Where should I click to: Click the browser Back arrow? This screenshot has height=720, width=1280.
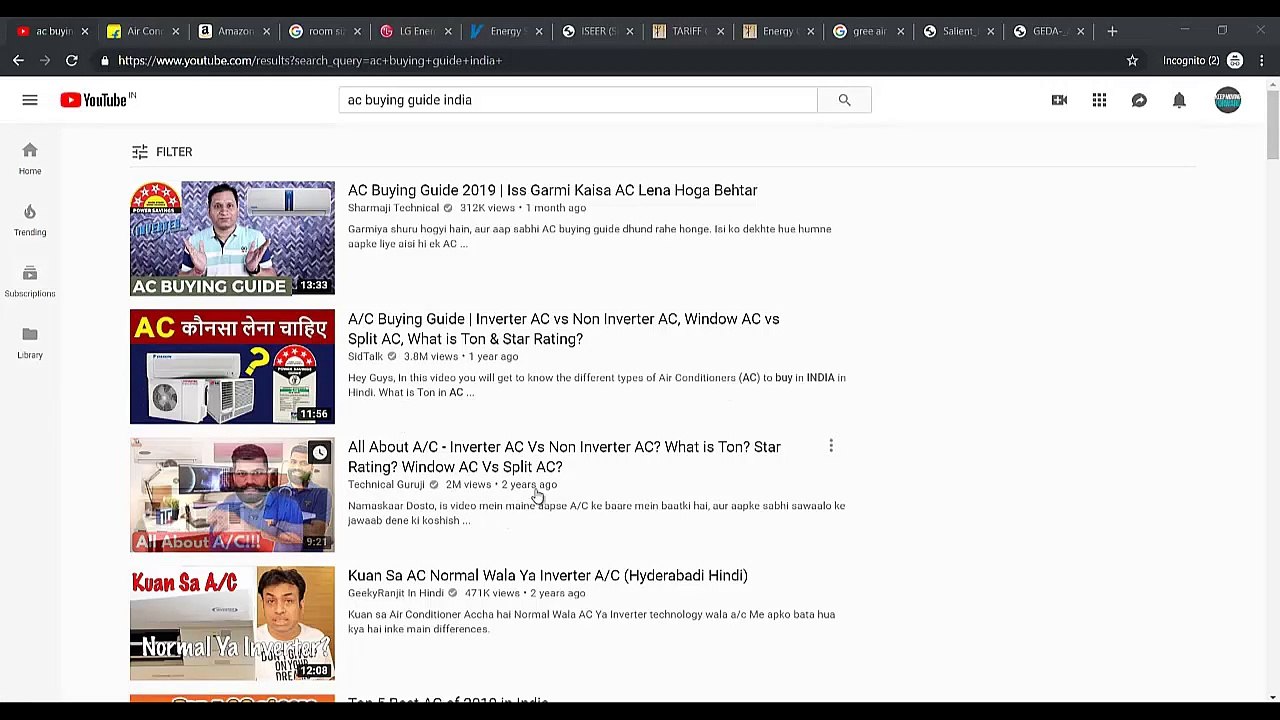[x=18, y=60]
